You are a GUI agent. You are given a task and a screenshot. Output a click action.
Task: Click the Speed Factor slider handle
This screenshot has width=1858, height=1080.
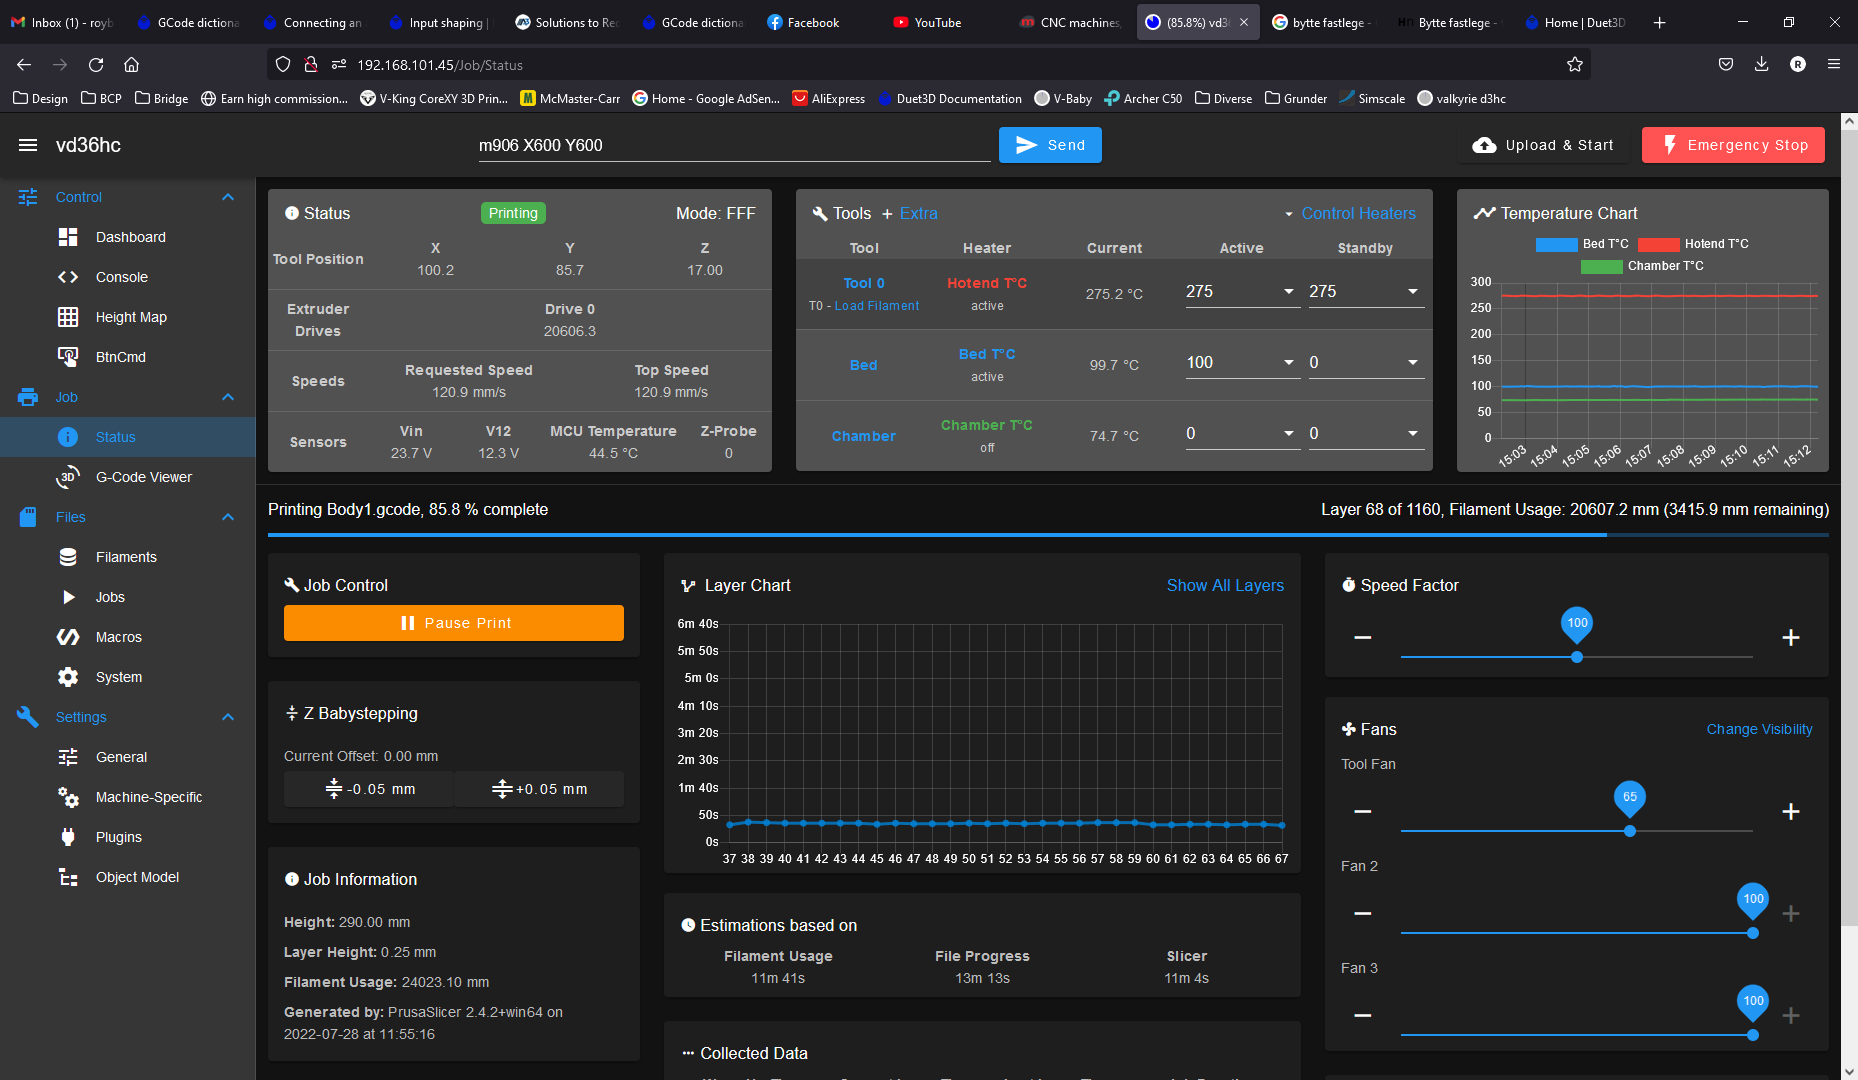(x=1577, y=657)
